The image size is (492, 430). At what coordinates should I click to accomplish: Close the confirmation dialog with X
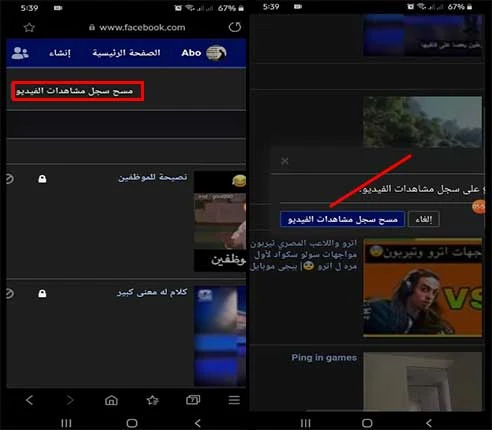[x=285, y=161]
